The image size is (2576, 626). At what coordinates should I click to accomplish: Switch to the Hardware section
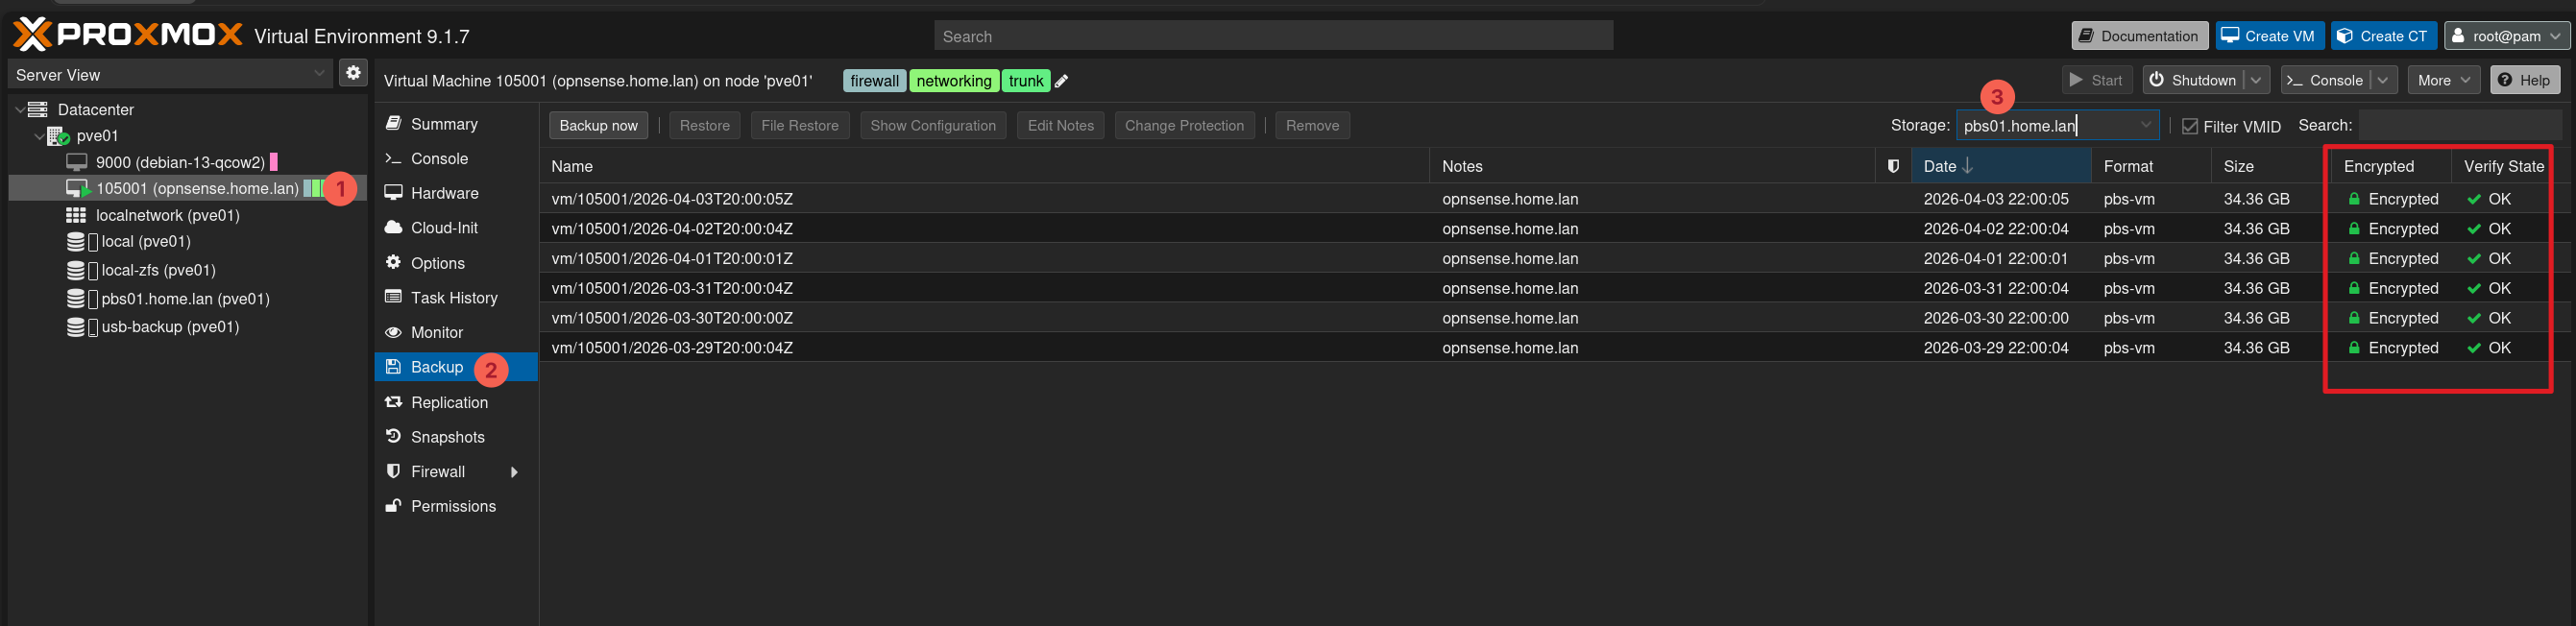(444, 193)
